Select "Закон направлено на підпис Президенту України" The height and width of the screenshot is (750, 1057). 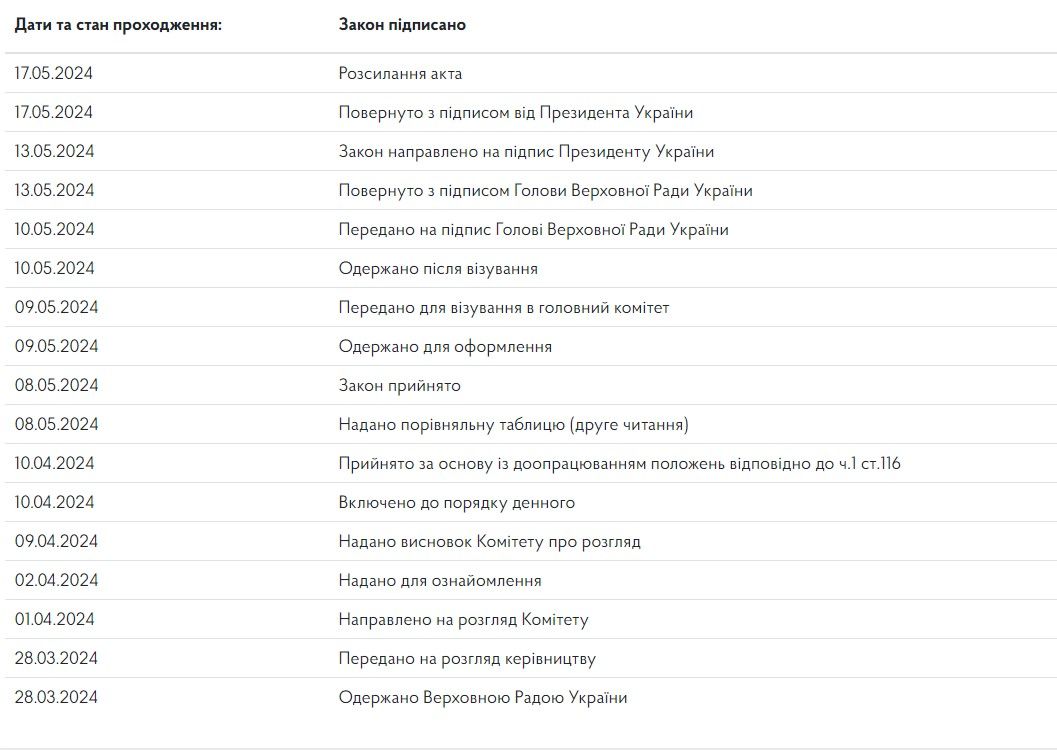tap(526, 151)
